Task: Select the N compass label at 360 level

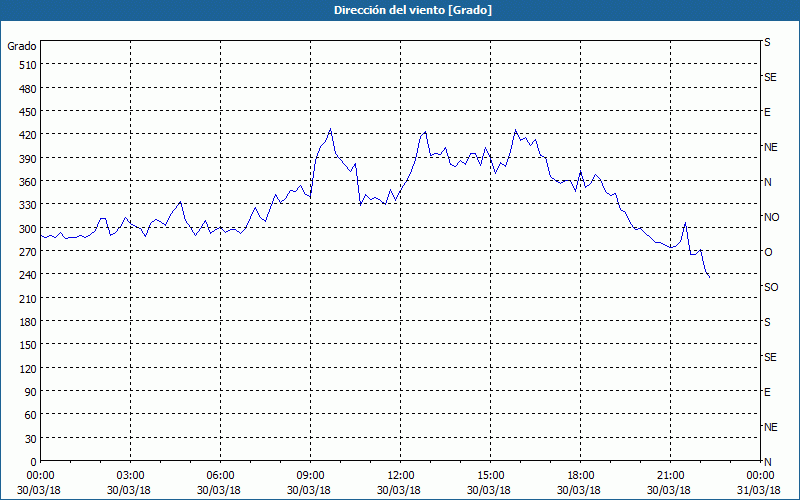Action: click(x=768, y=182)
